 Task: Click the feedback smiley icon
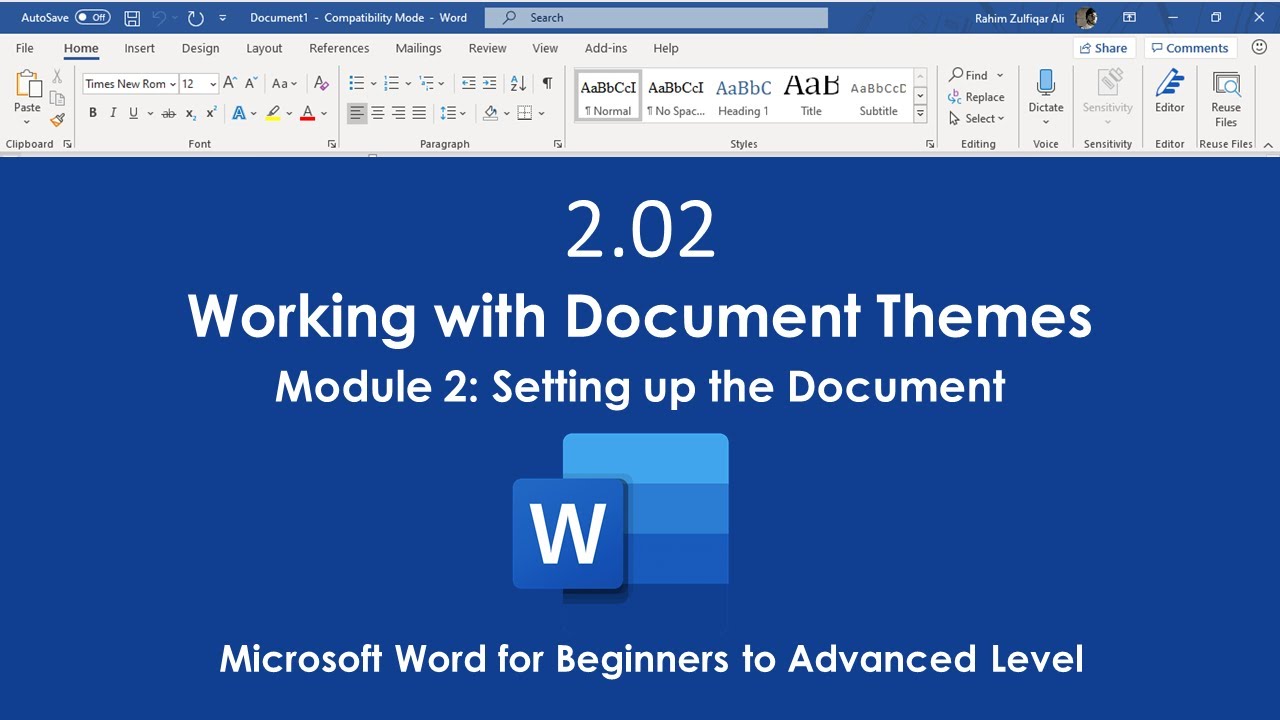(x=1259, y=47)
